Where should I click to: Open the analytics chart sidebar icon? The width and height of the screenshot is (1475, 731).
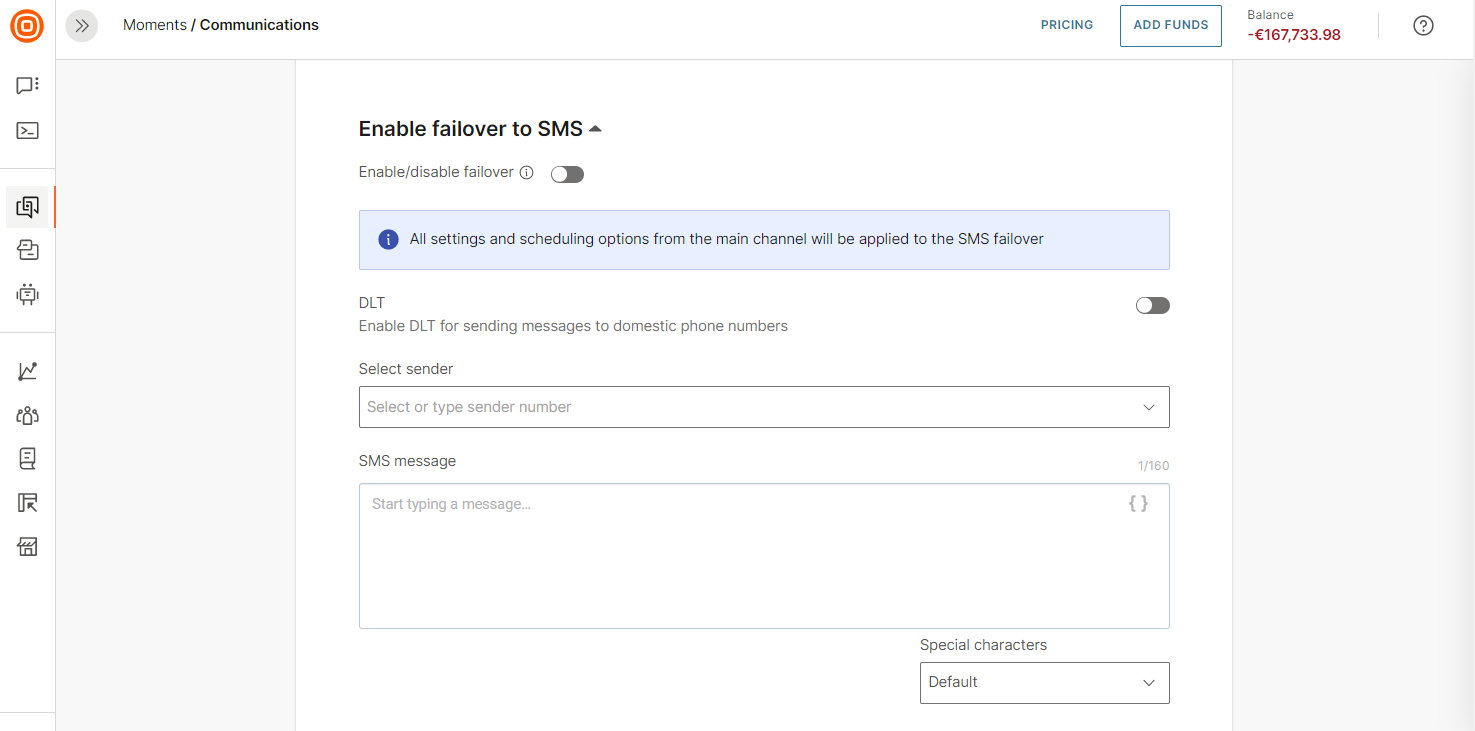27,371
